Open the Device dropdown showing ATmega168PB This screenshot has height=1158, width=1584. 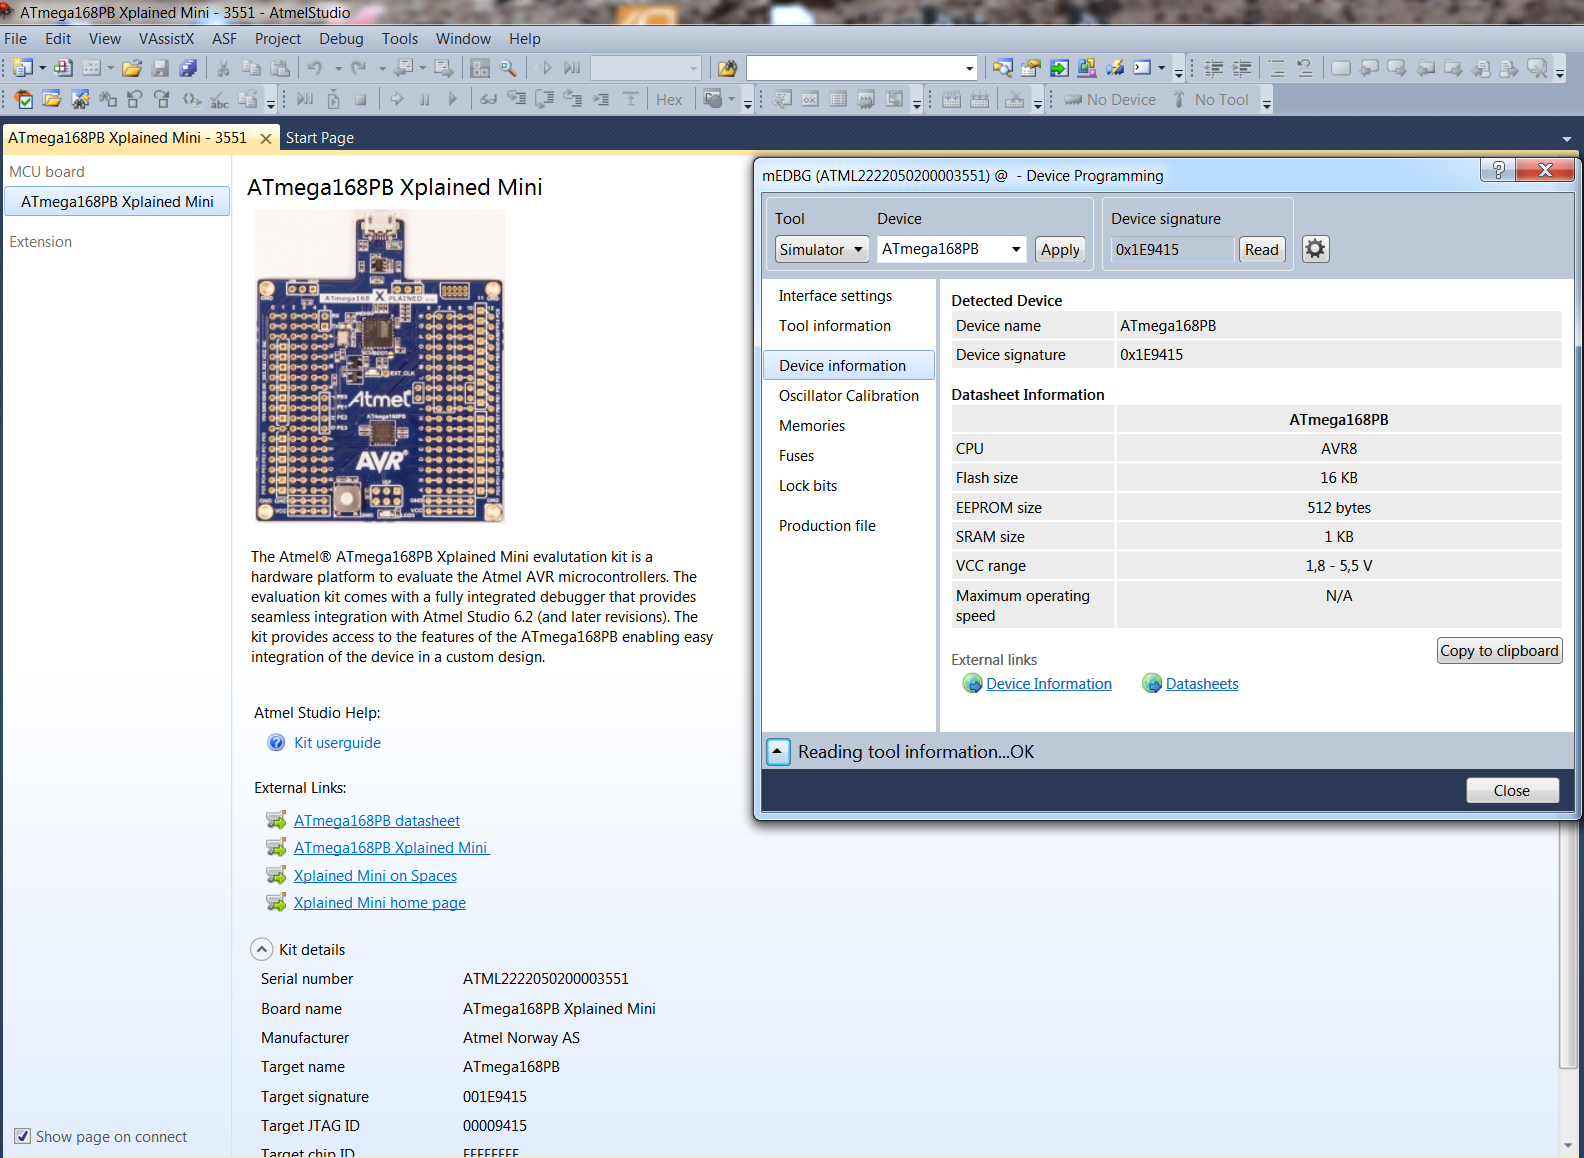point(952,249)
